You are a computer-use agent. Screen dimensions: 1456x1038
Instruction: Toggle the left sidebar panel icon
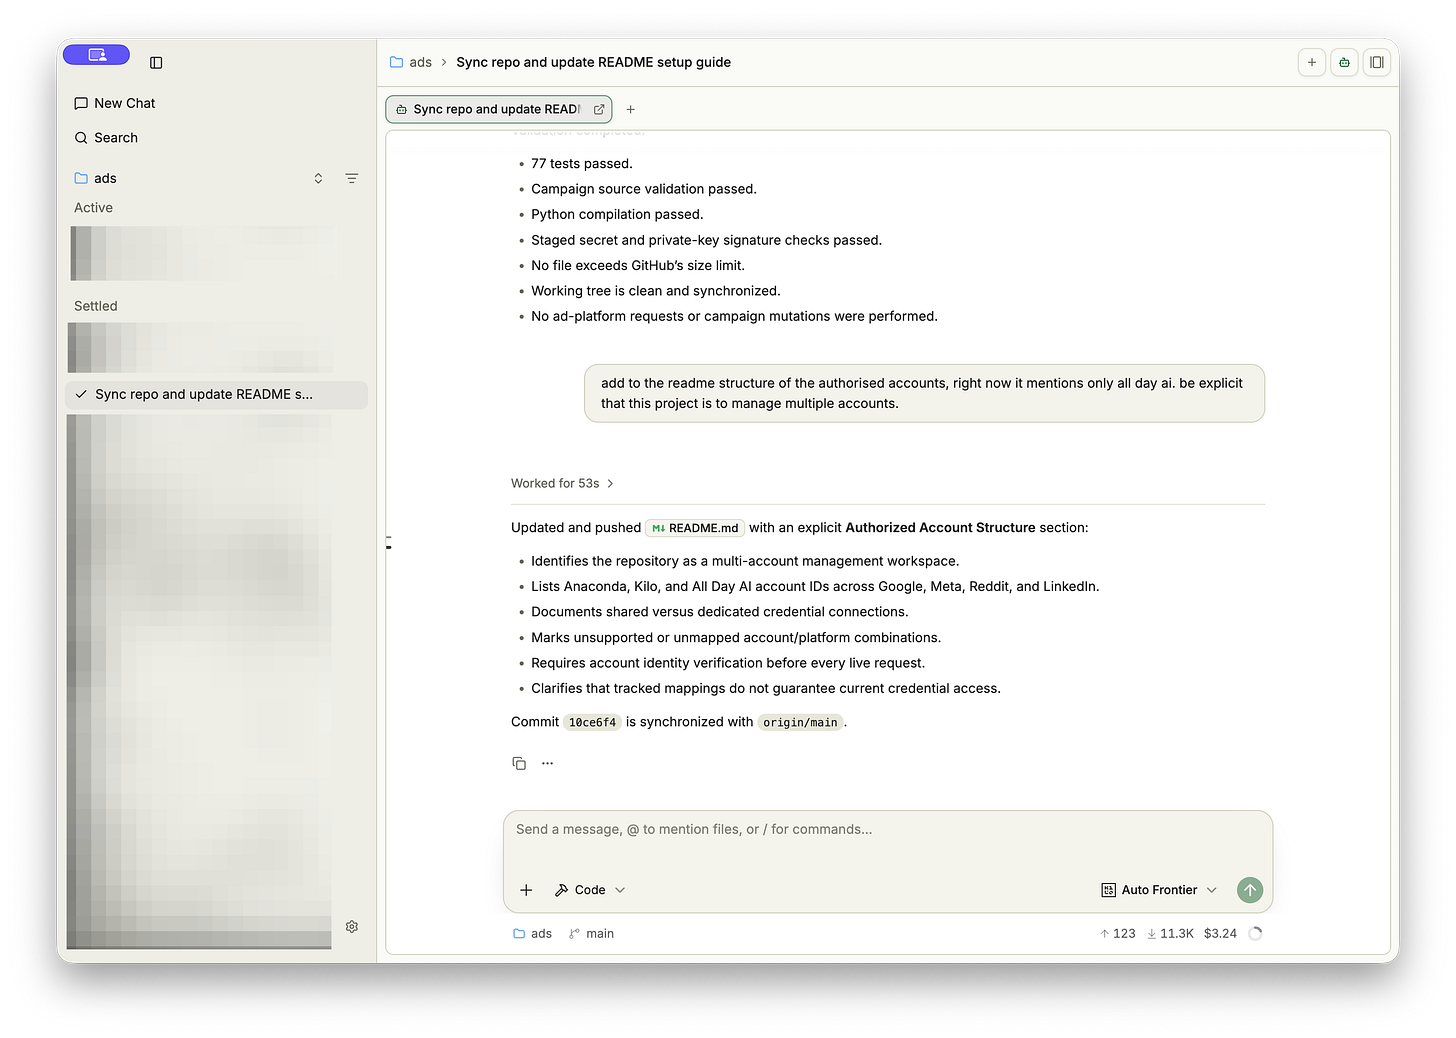point(156,63)
